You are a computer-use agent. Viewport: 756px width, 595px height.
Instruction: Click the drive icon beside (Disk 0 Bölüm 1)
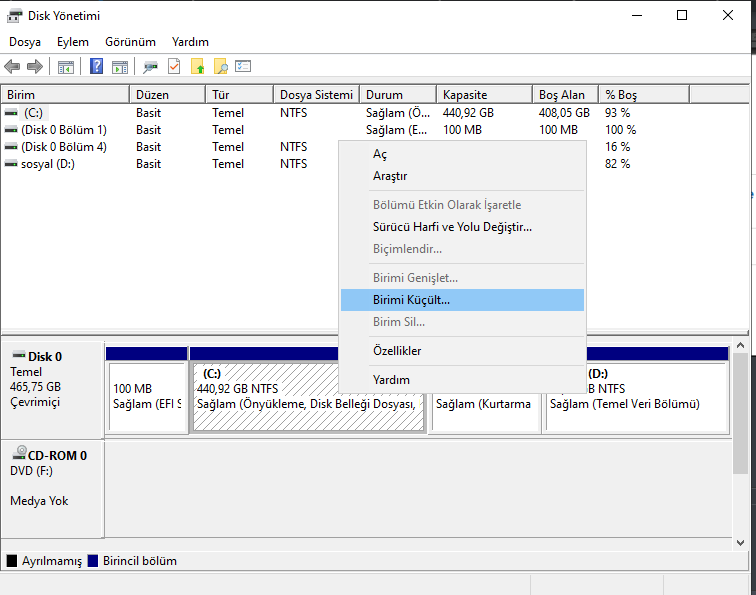(11, 130)
